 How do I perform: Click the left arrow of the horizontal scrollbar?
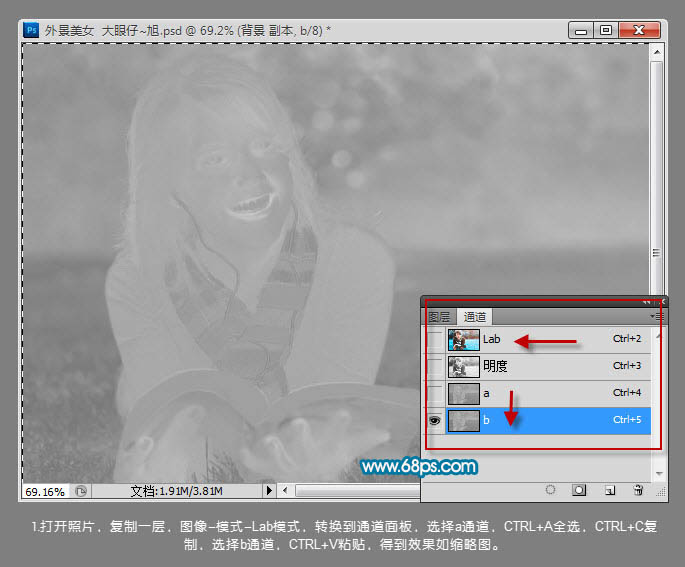coord(285,491)
